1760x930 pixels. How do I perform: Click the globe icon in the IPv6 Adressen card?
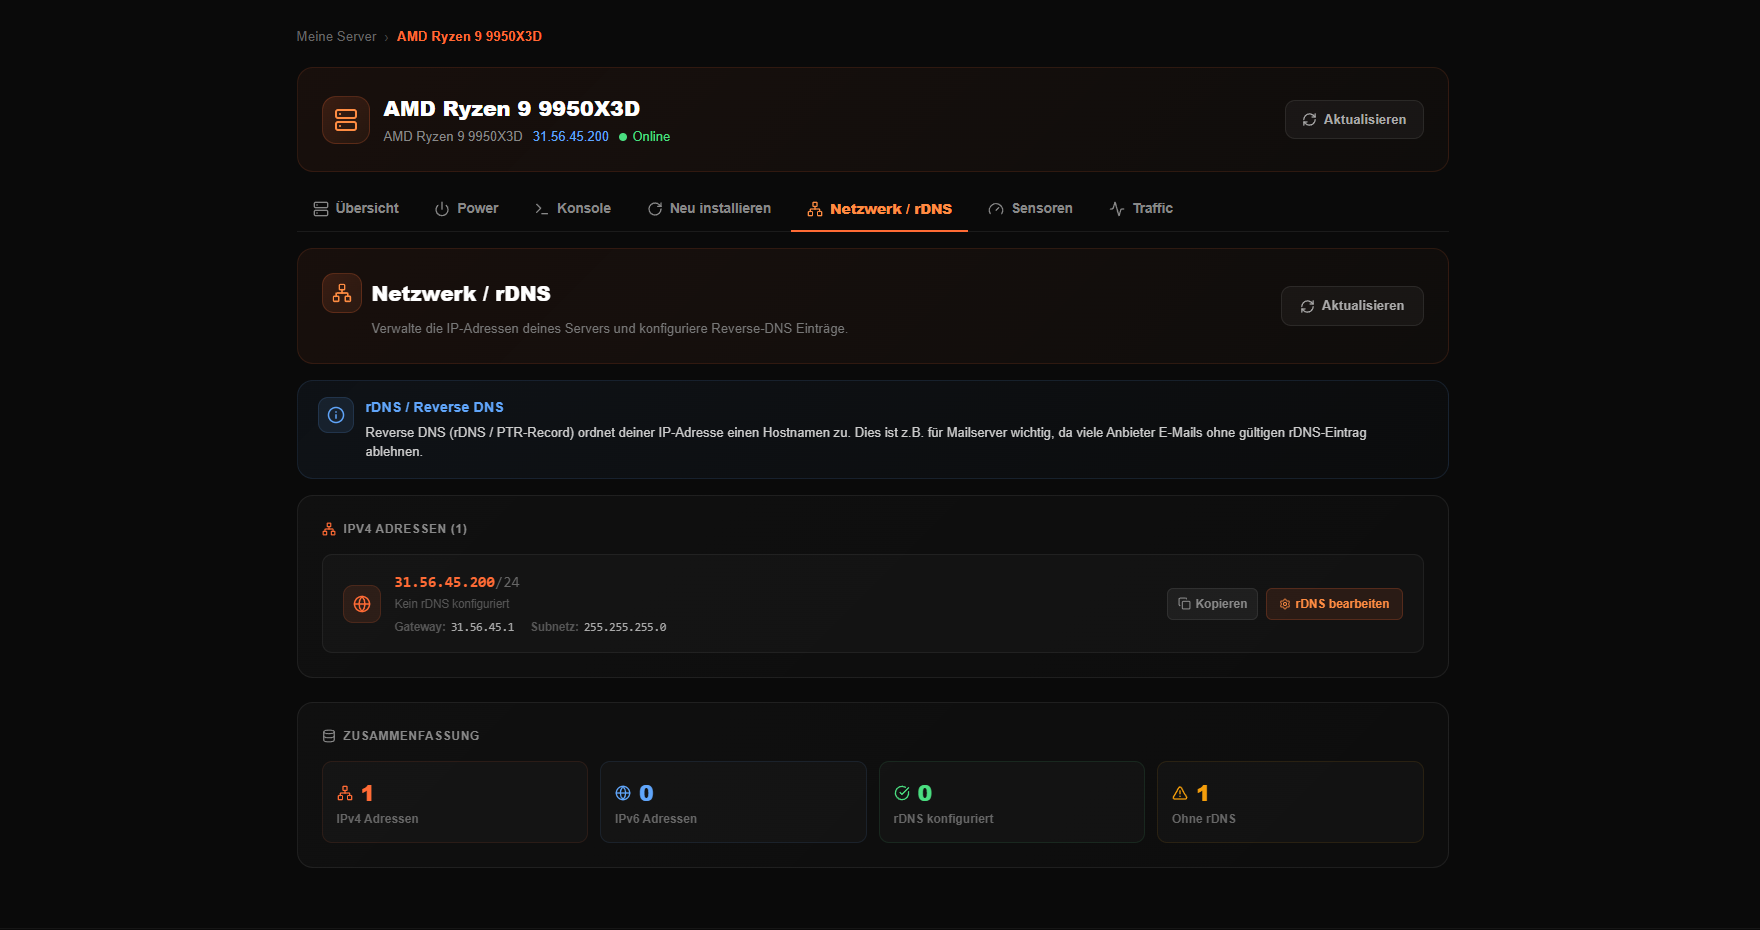tap(623, 793)
